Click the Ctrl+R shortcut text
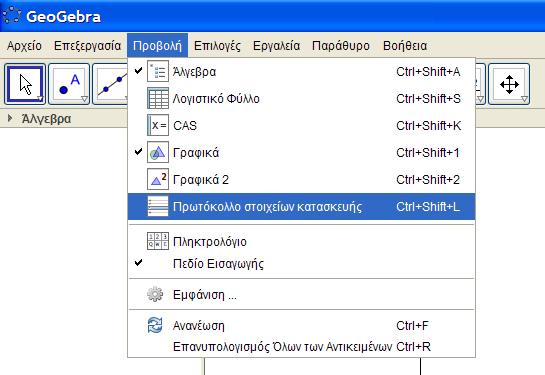 413,347
